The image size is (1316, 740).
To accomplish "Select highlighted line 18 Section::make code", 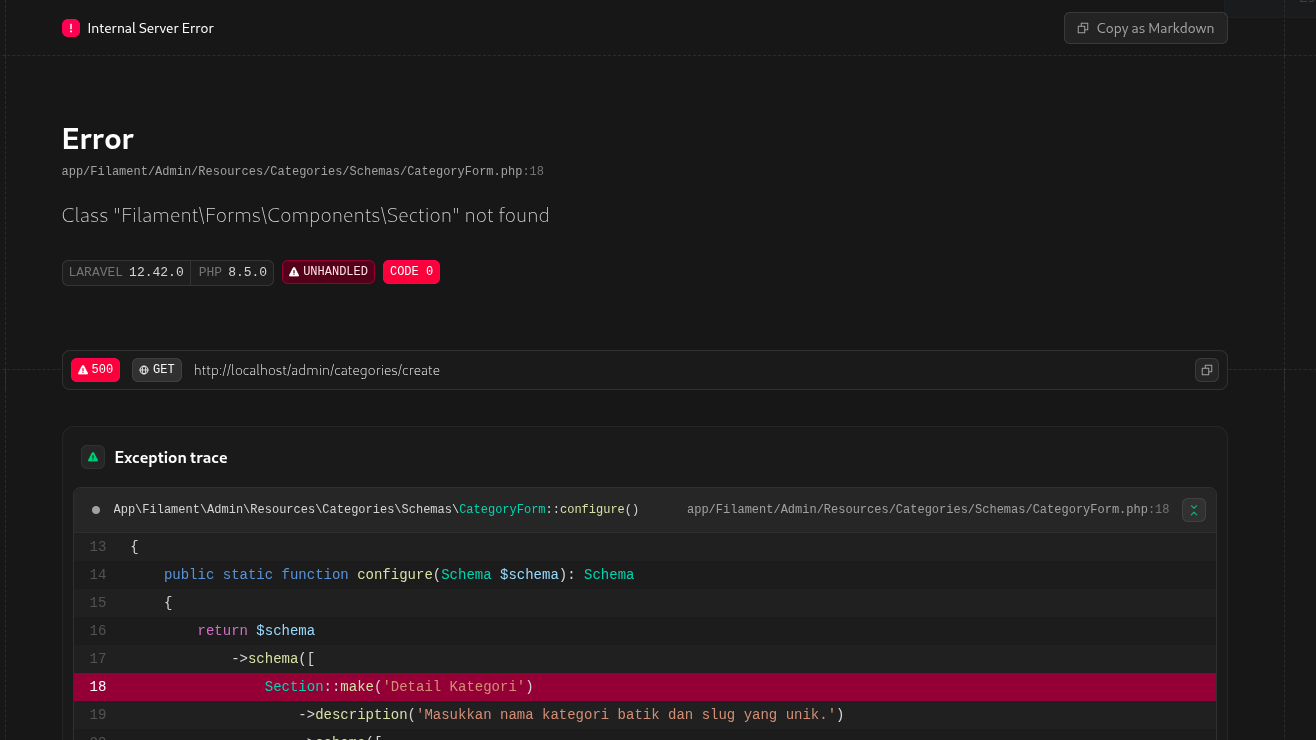I will (398, 686).
